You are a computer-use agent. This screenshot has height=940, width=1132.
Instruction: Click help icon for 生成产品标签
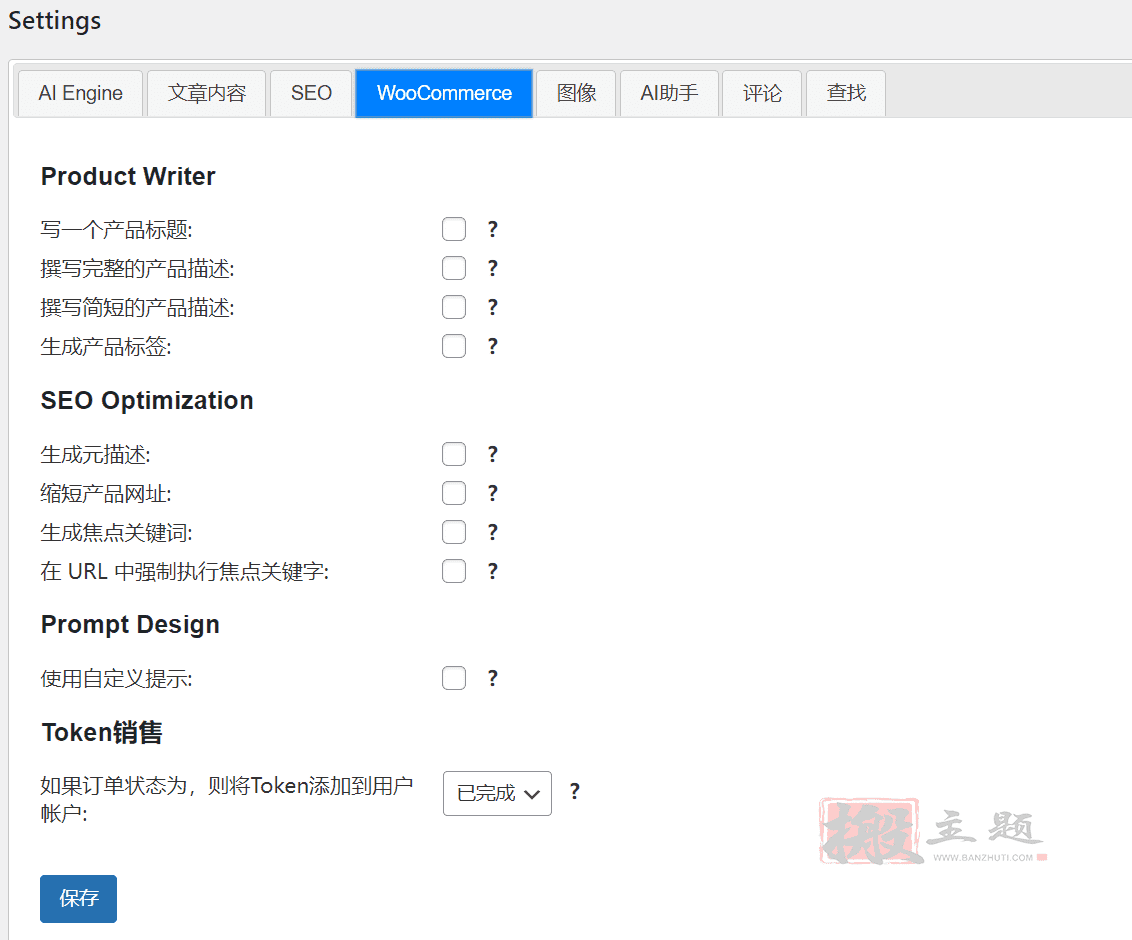[492, 347]
